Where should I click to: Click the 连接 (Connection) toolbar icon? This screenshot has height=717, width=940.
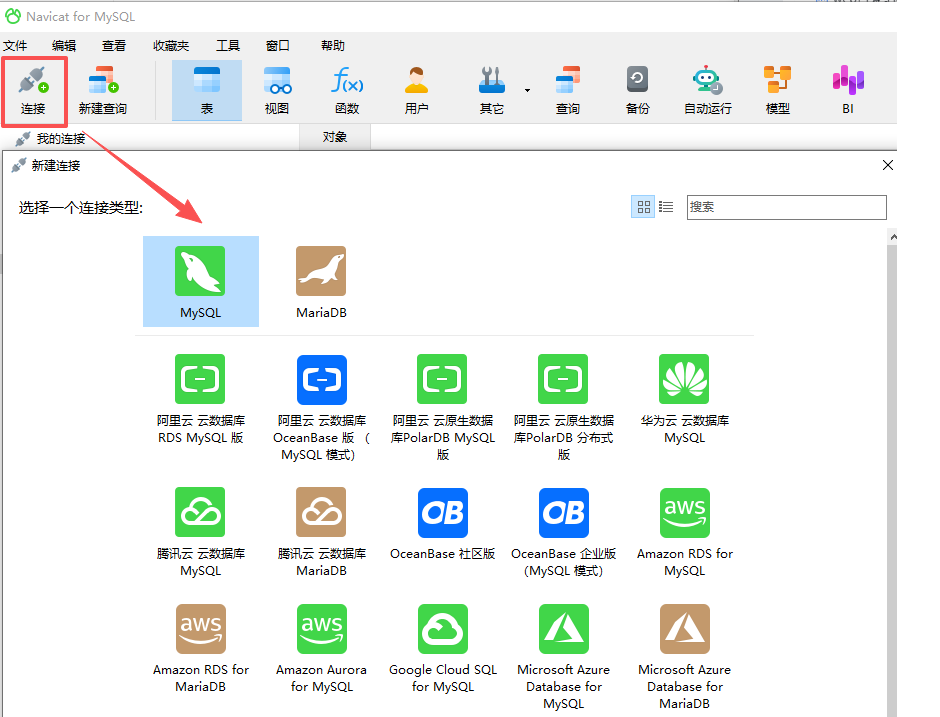pyautogui.click(x=33, y=90)
